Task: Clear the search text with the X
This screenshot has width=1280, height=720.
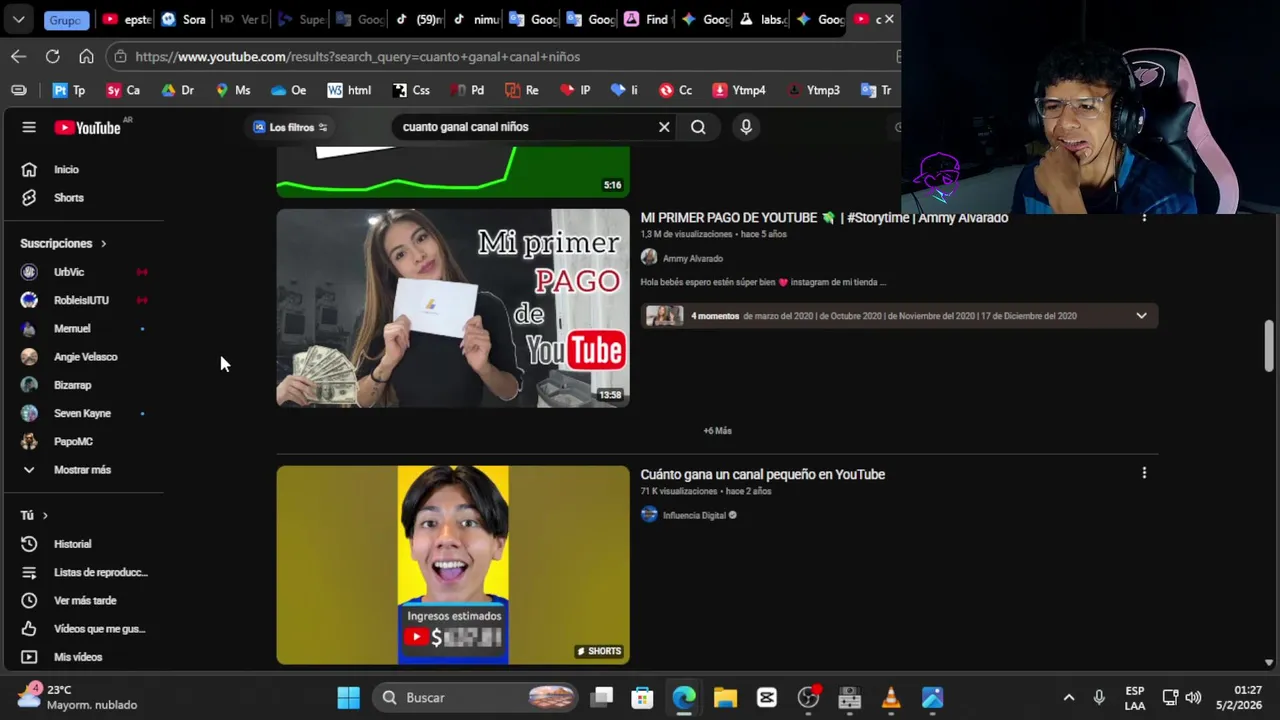Action: [664, 127]
